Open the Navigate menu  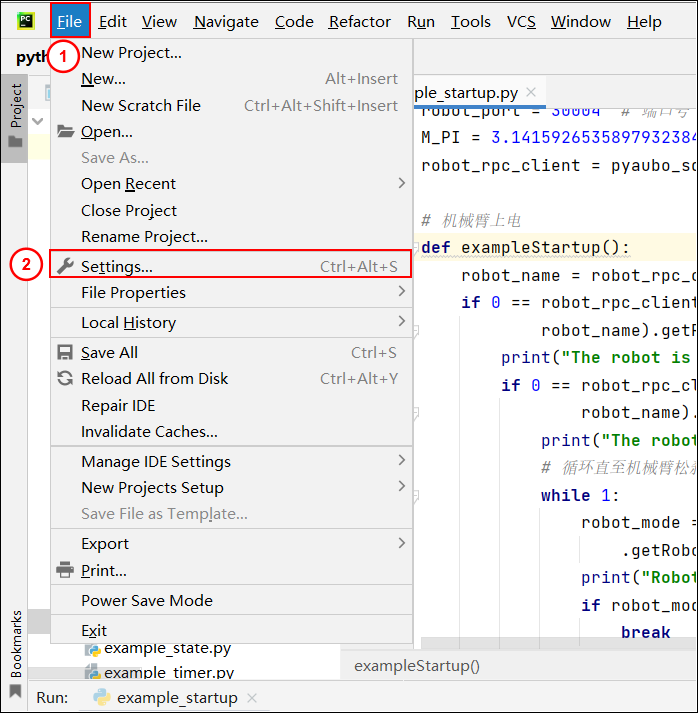226,21
